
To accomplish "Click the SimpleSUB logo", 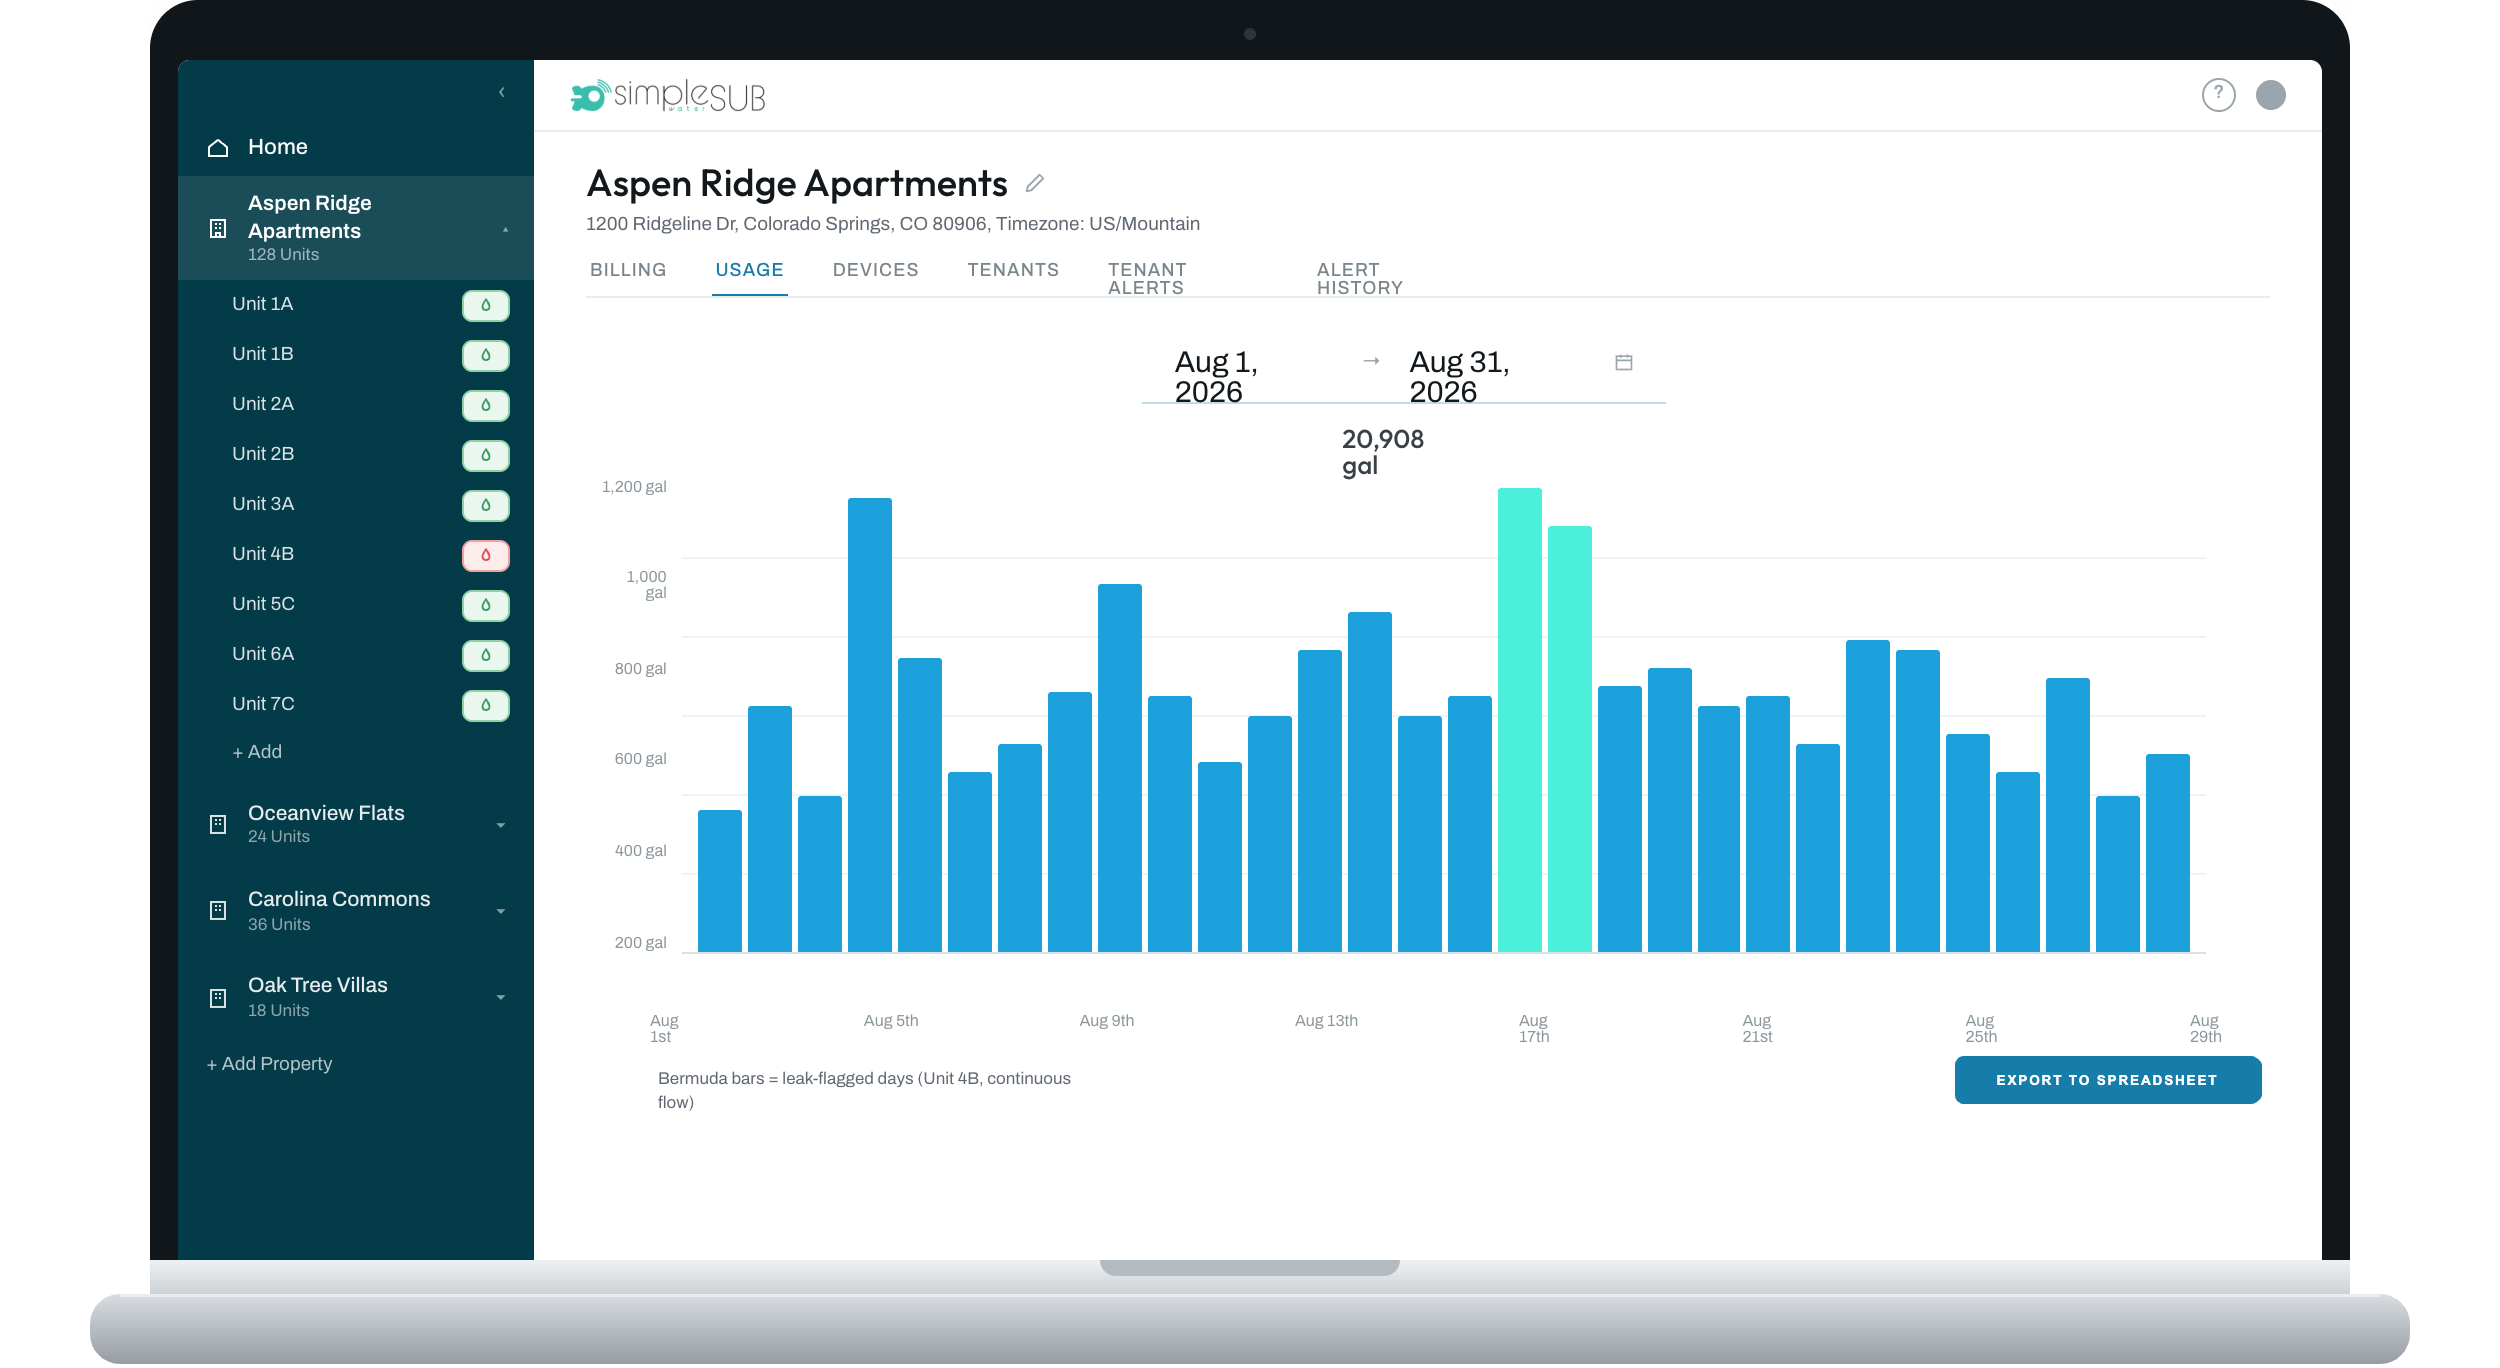I will pyautogui.click(x=668, y=96).
